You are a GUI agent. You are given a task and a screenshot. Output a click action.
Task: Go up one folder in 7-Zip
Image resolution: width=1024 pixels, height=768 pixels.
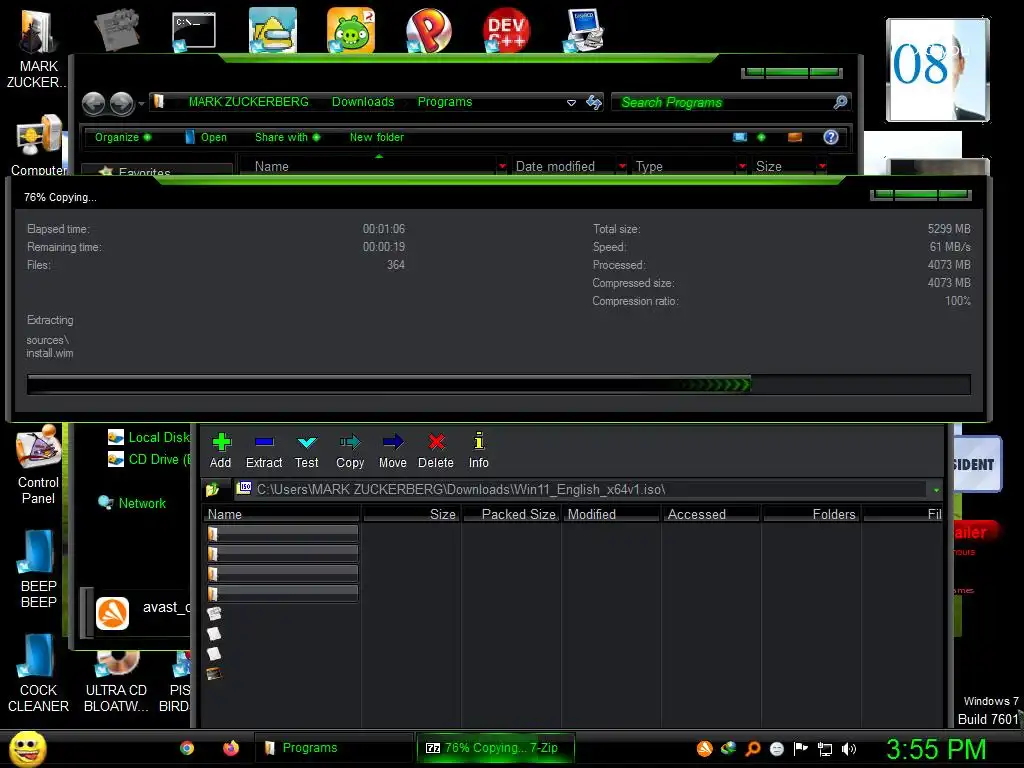tap(212, 489)
